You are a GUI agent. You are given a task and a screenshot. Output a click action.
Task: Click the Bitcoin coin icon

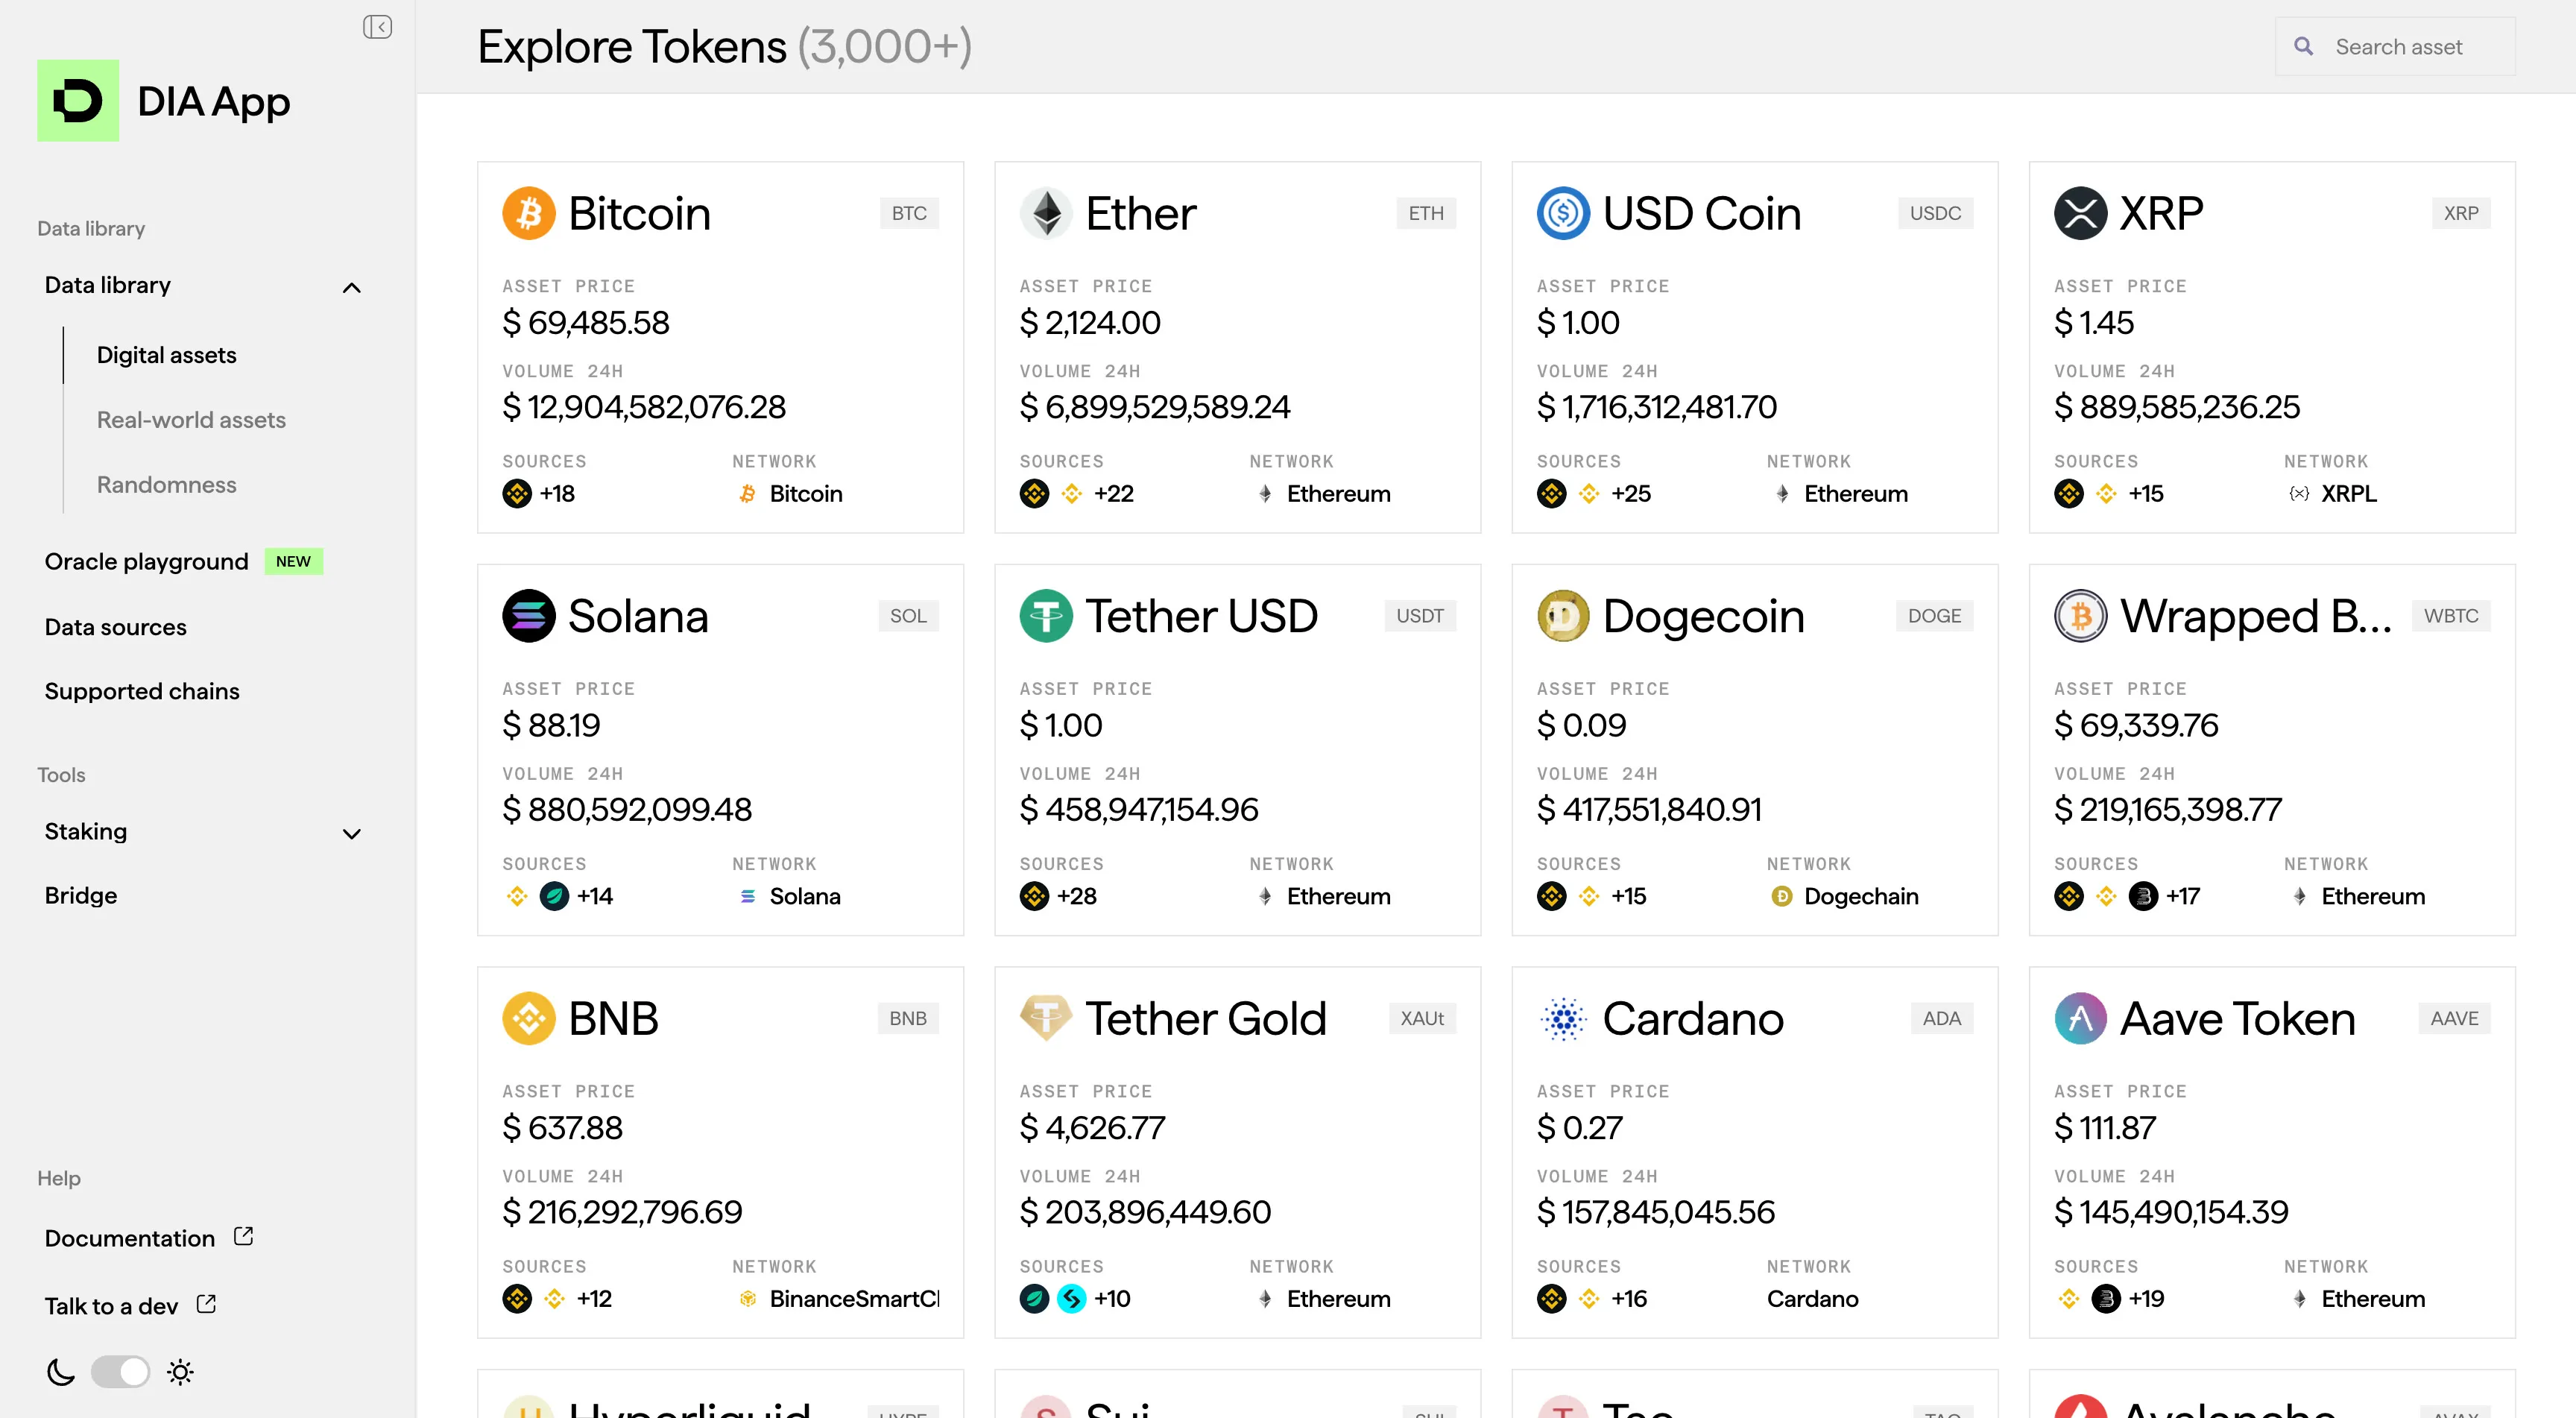528,213
